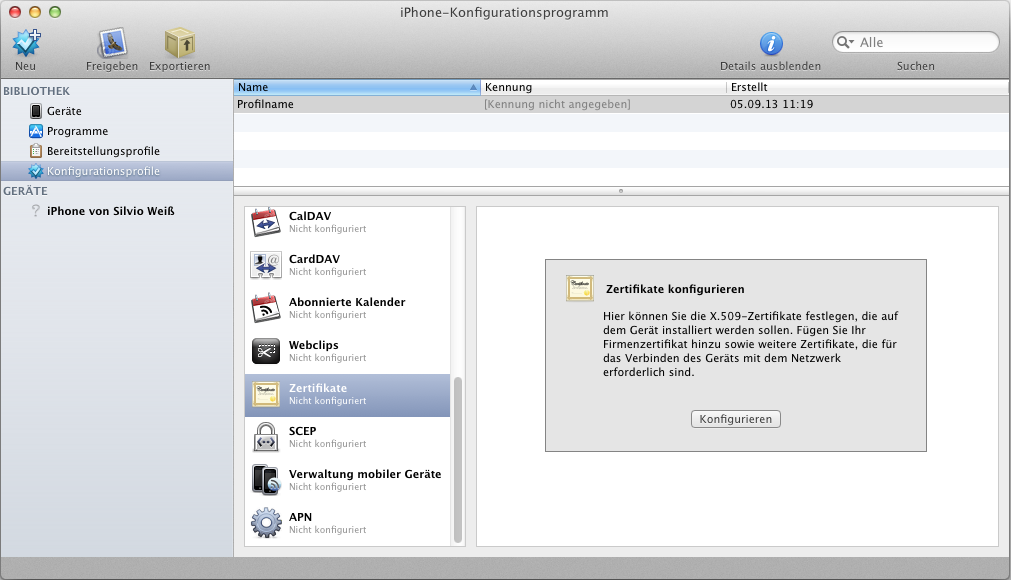Select Konfigurationsprofile in the sidebar
1011x580 pixels.
[117, 171]
